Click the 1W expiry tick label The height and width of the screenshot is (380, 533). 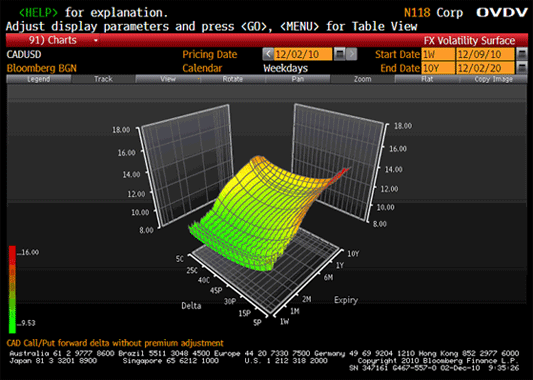285,321
